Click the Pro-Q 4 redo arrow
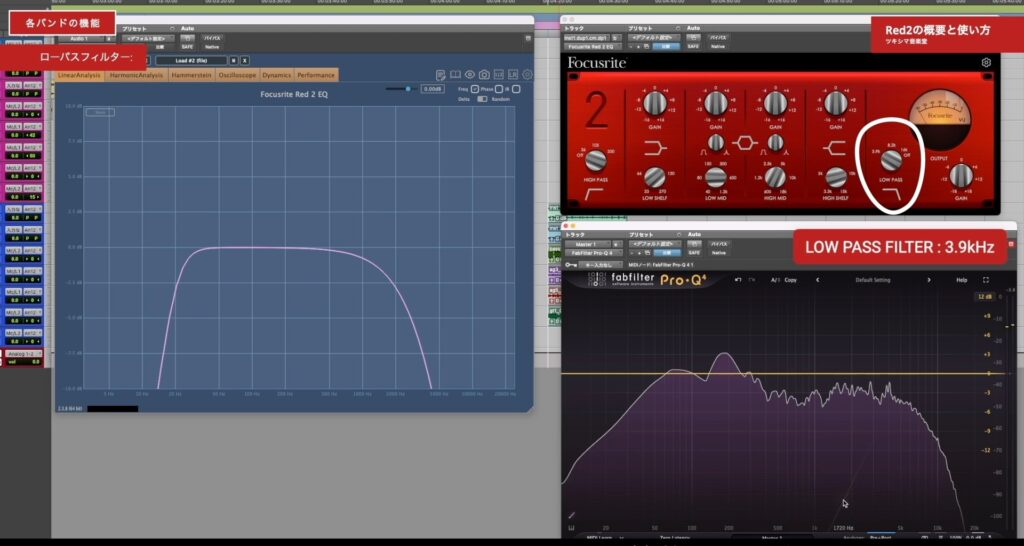This screenshot has width=1024, height=546. [750, 280]
